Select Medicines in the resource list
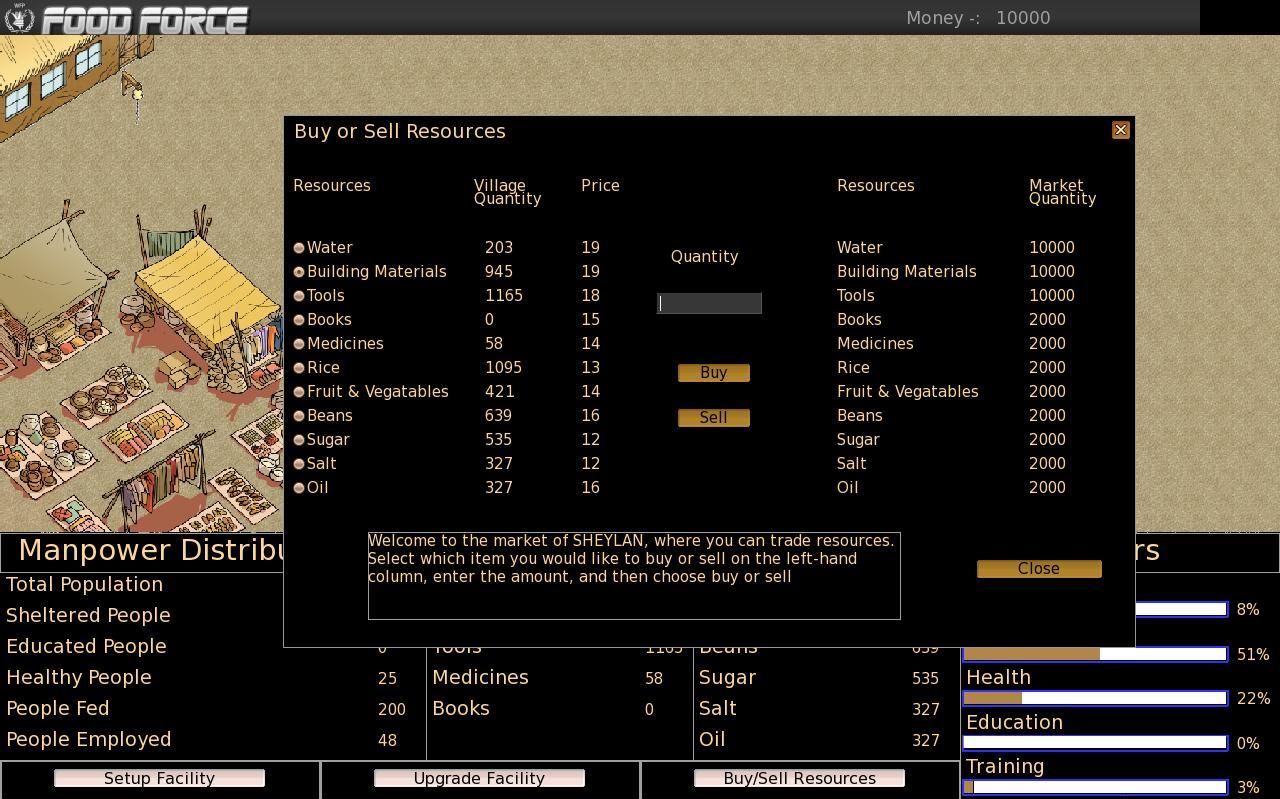Viewport: 1280px width, 799px height. click(x=299, y=344)
